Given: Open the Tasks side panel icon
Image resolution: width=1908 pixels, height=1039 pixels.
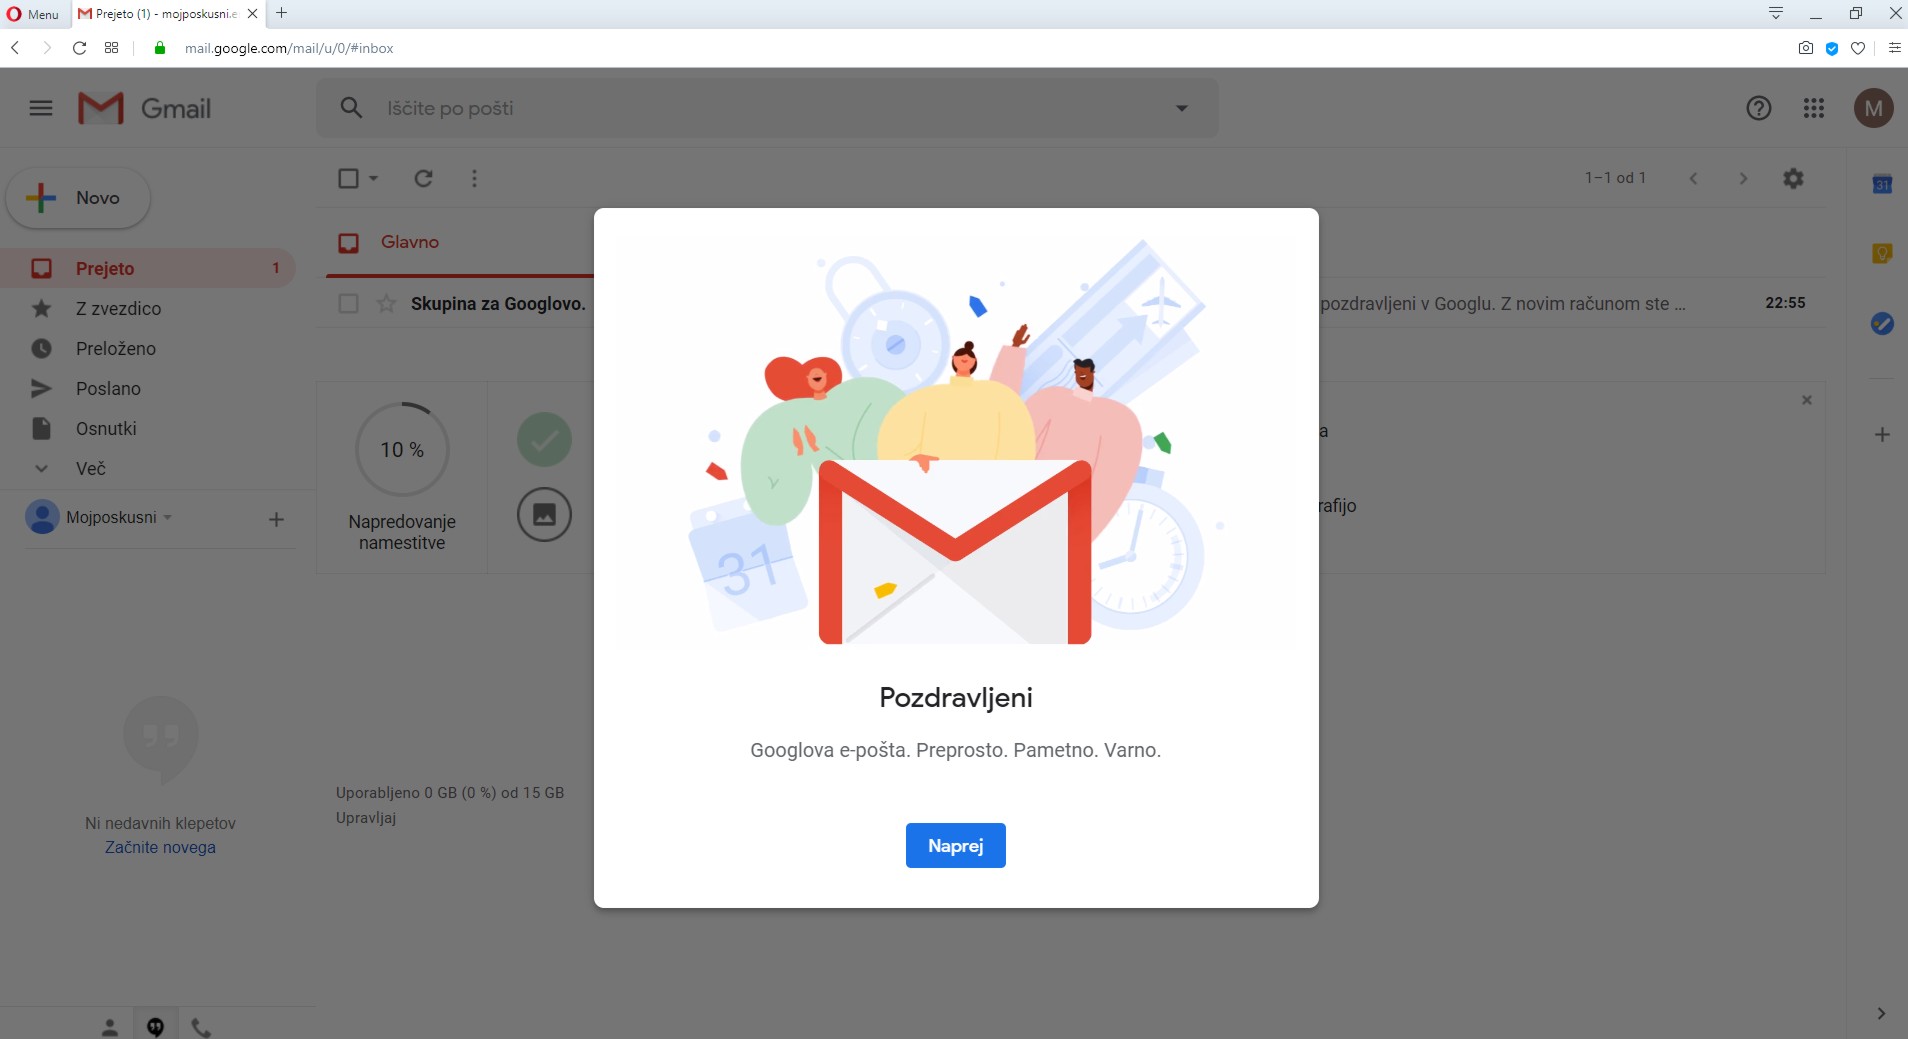Looking at the screenshot, I should pyautogui.click(x=1882, y=324).
